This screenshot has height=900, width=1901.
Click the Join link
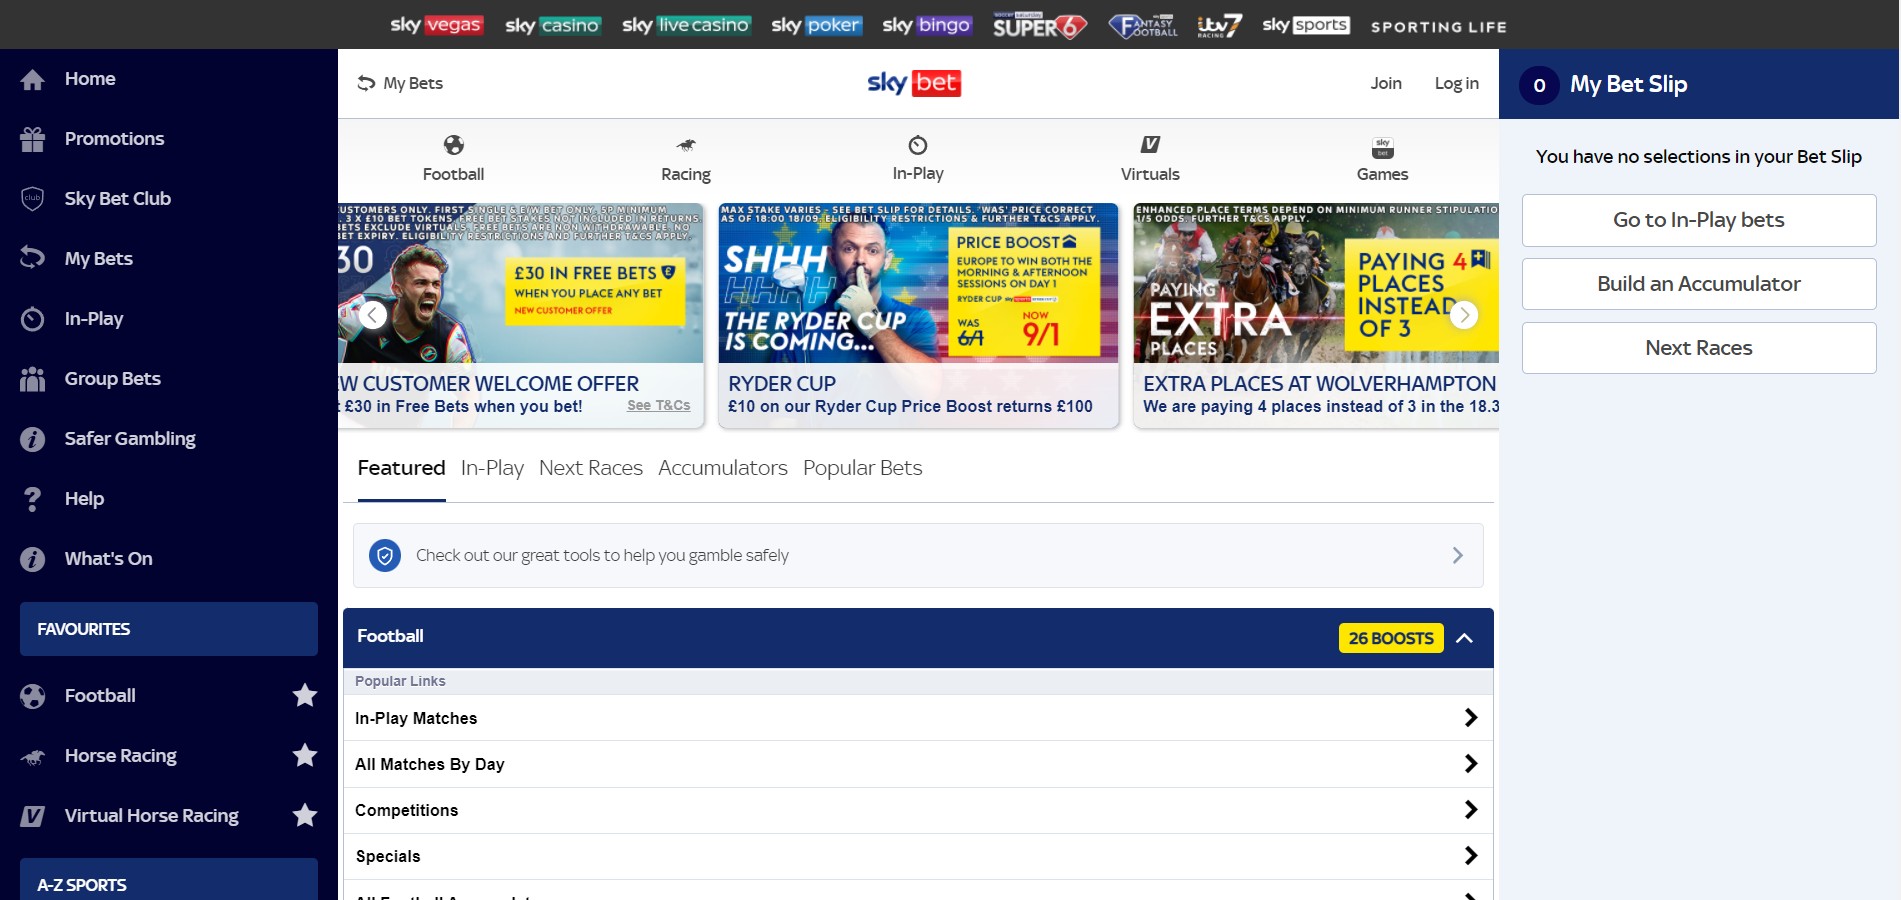(x=1386, y=84)
